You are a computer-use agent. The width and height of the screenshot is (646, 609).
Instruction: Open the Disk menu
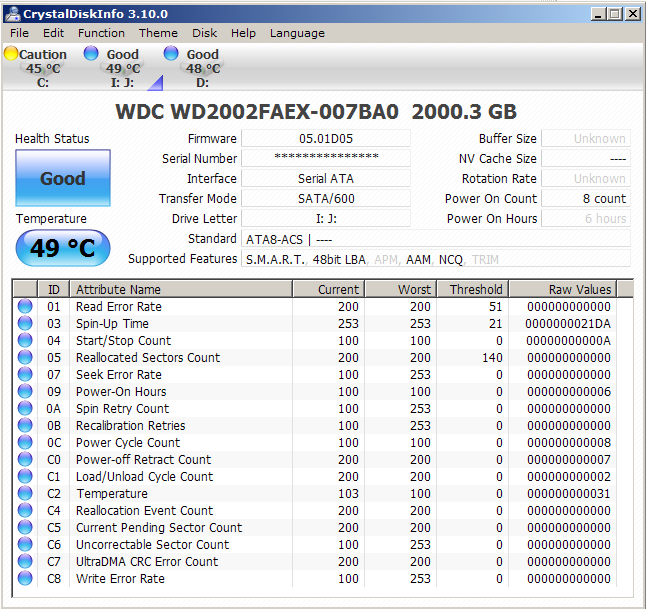(x=204, y=33)
